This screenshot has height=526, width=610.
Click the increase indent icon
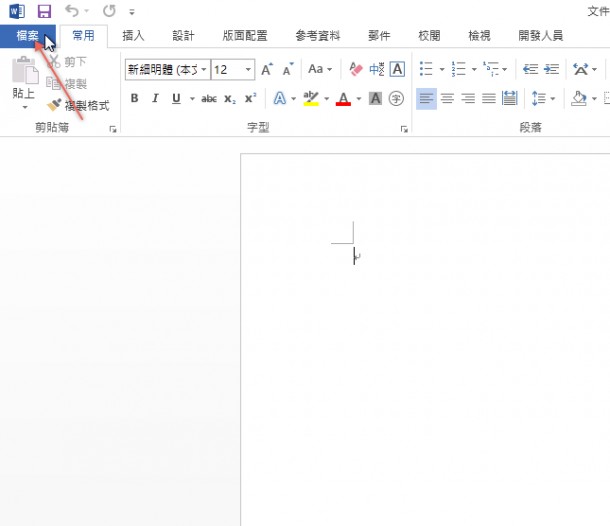[551, 69]
